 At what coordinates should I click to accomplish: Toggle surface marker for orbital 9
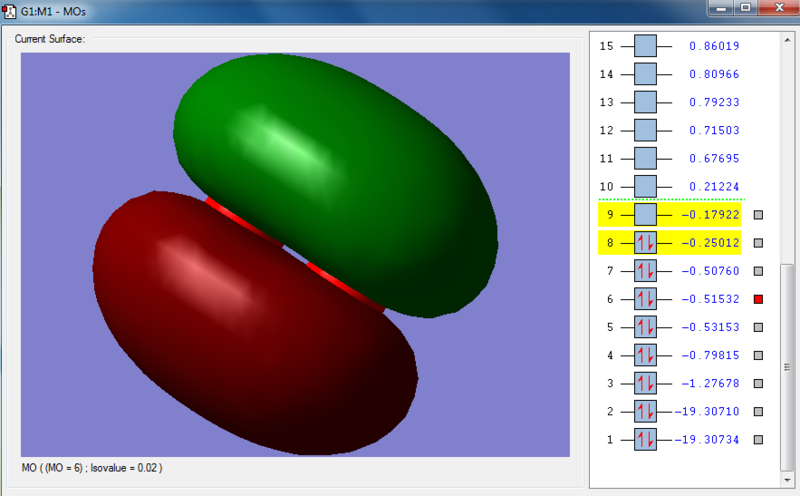click(758, 215)
